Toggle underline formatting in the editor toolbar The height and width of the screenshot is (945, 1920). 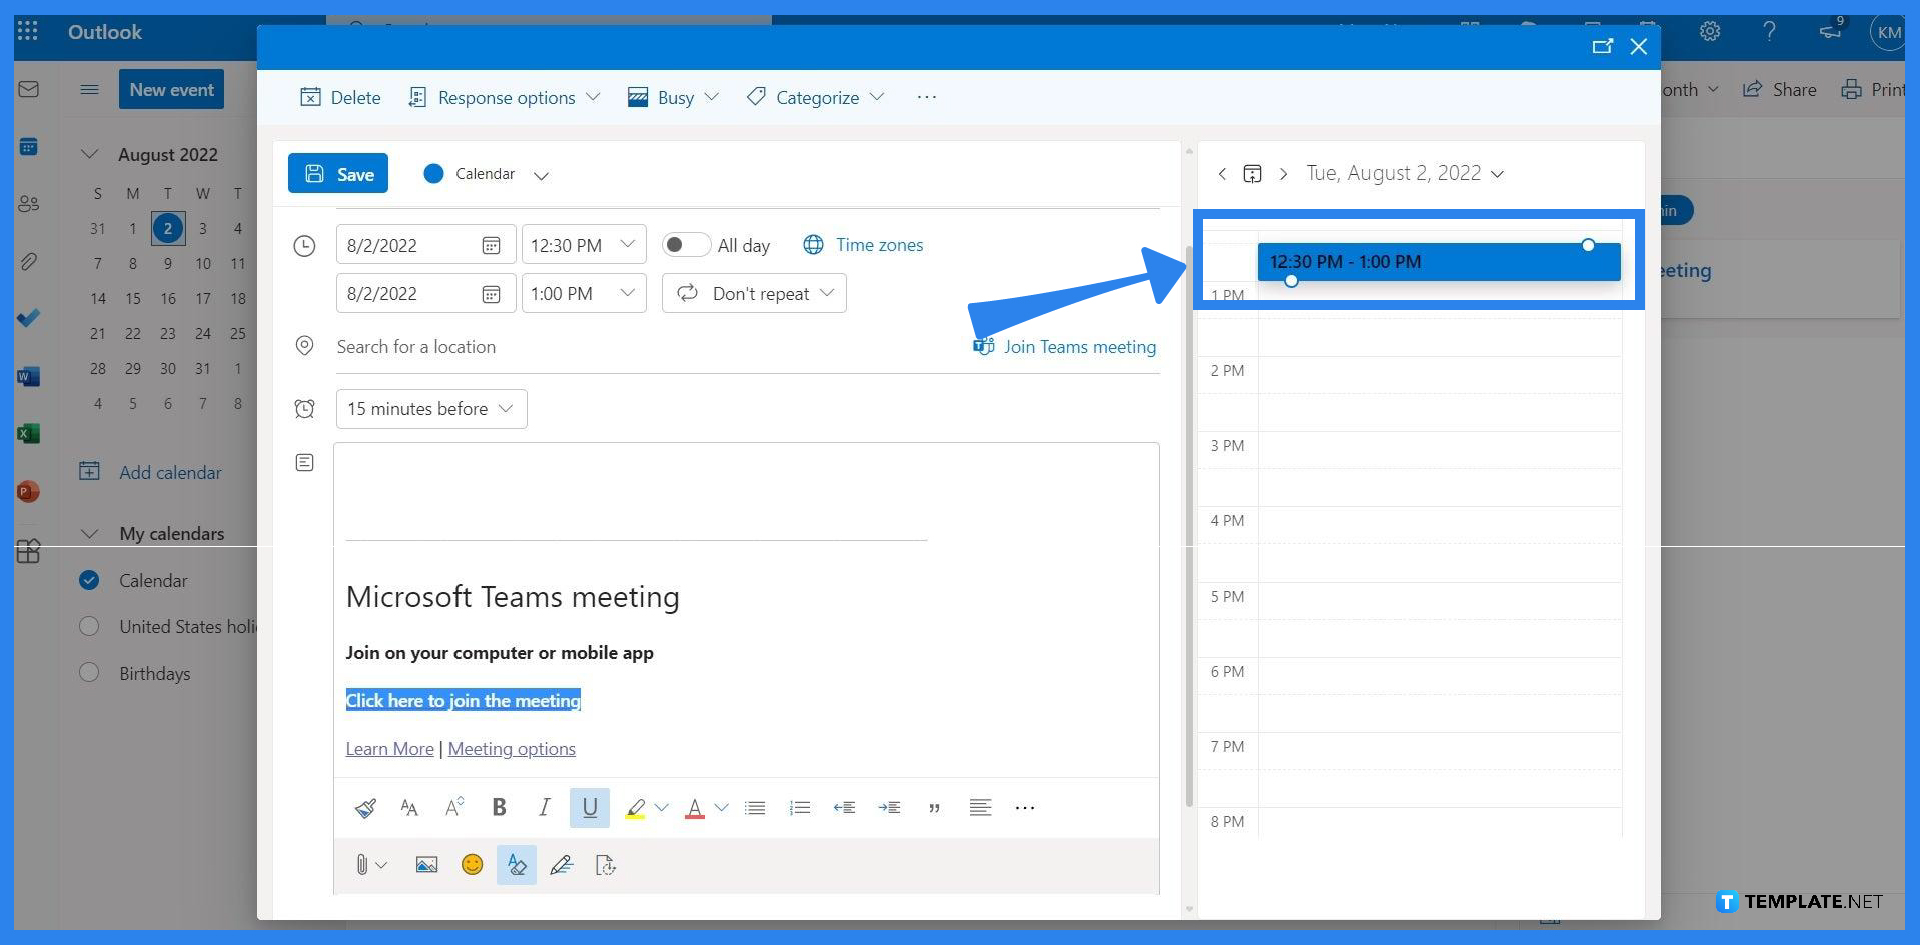click(x=589, y=807)
